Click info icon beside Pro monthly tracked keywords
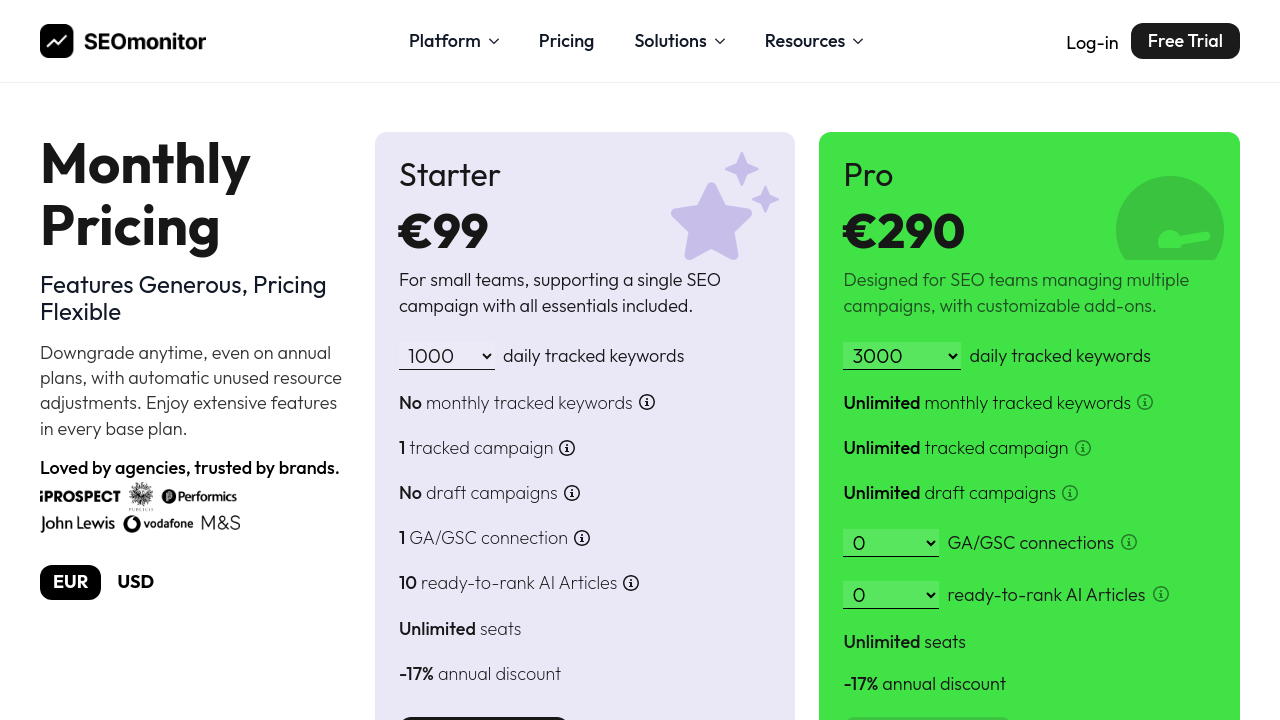Screen dimensions: 1280x720 tap(1145, 402)
